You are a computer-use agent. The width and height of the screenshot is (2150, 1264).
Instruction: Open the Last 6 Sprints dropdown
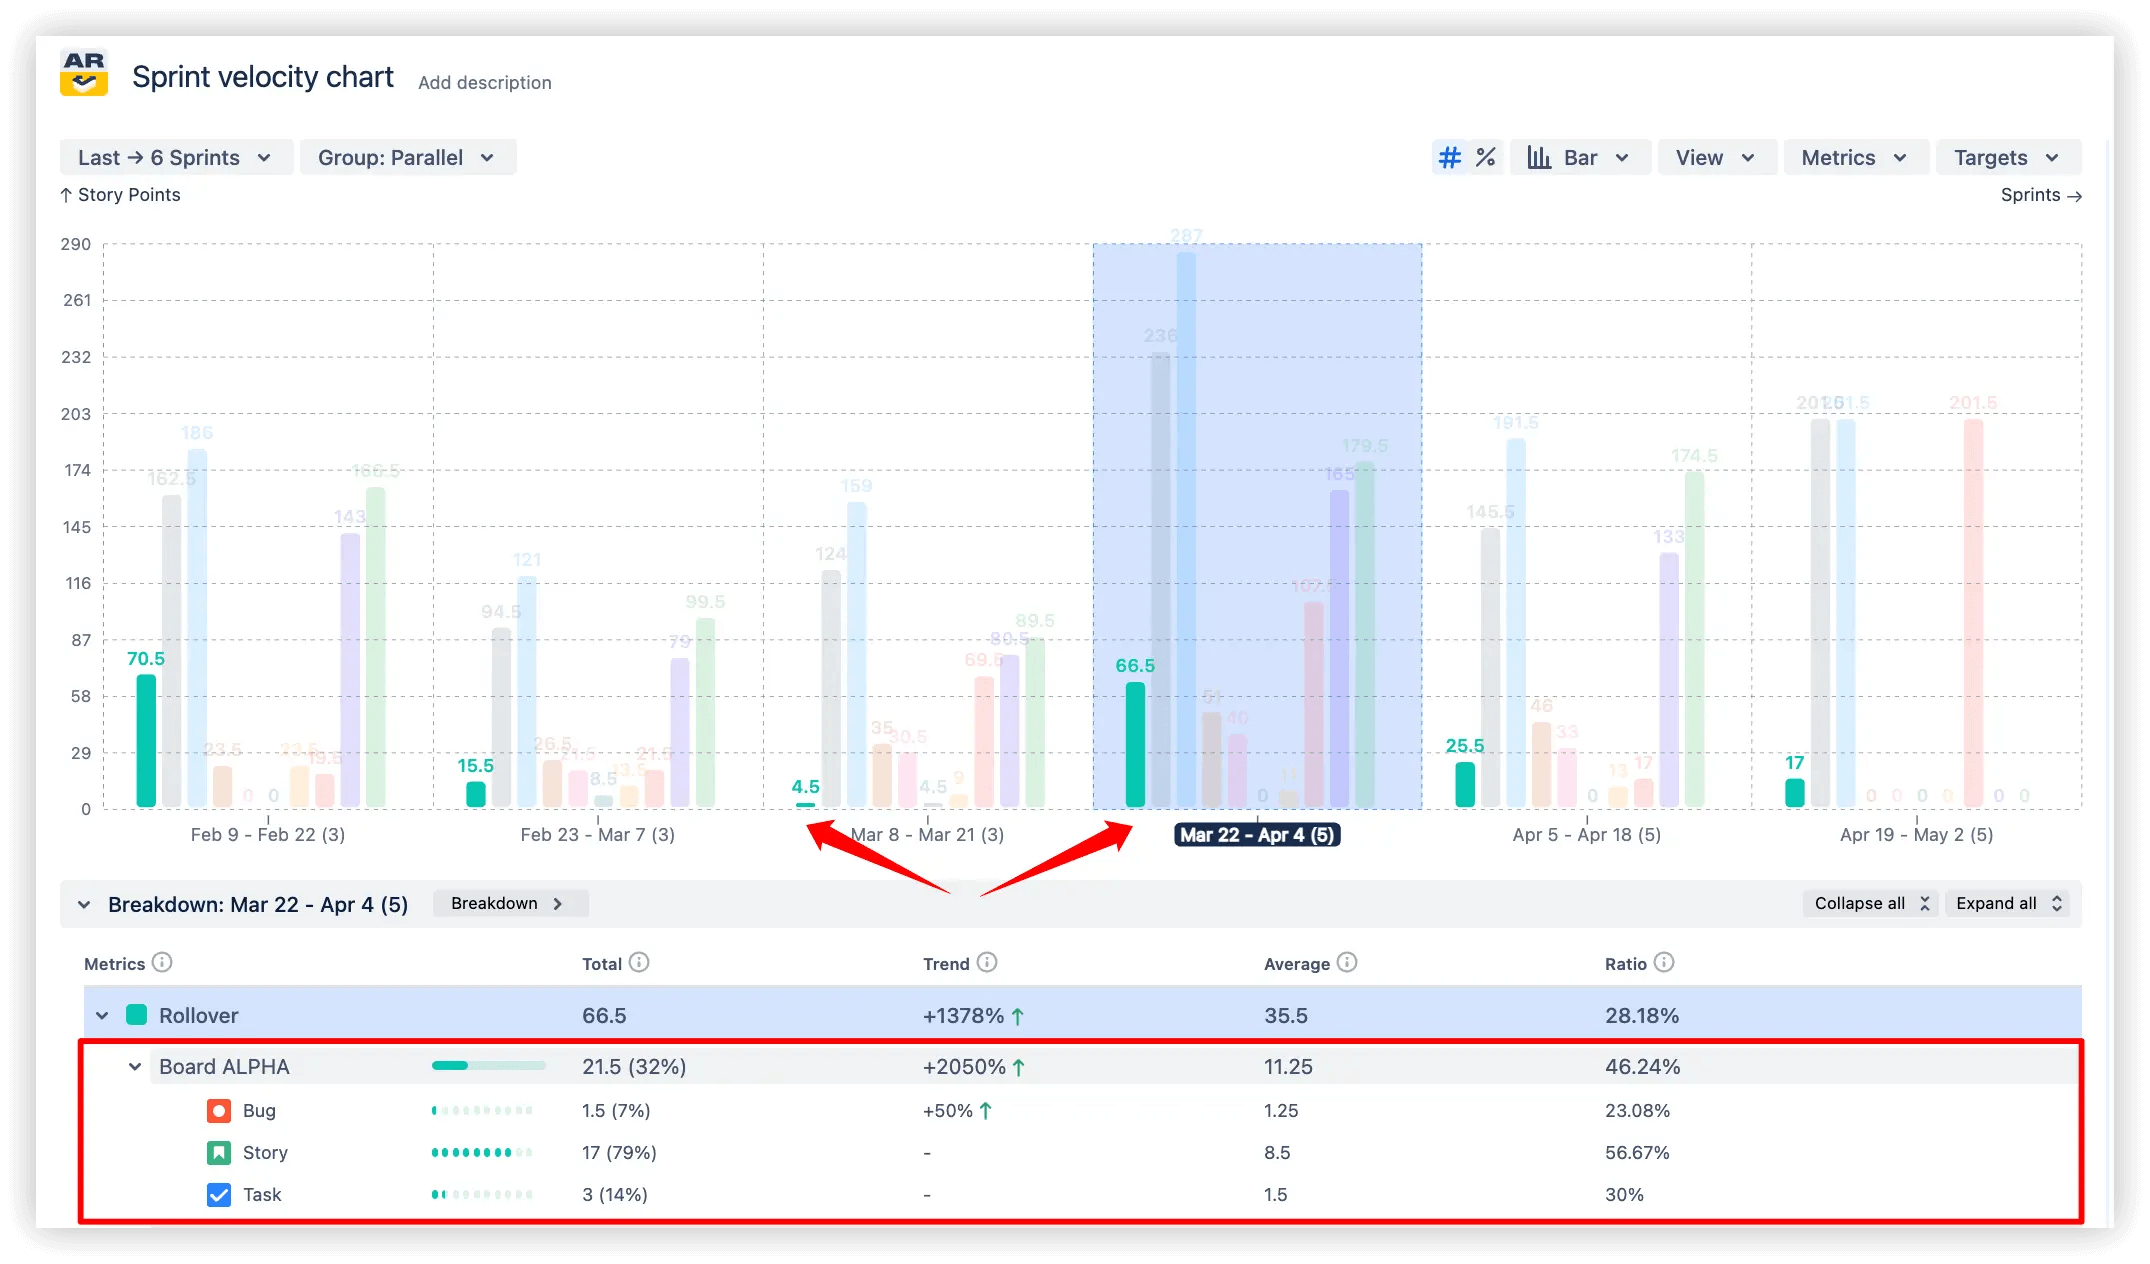click(176, 157)
